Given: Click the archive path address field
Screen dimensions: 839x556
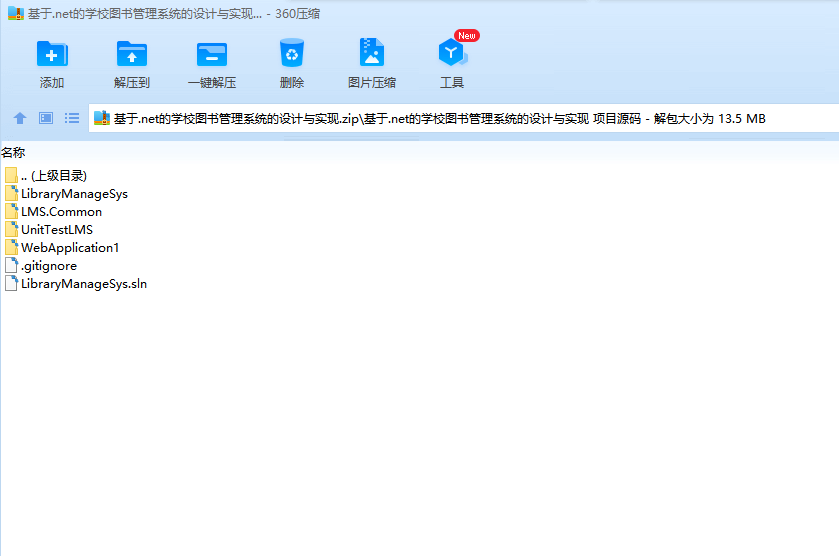Looking at the screenshot, I should pos(463,118).
